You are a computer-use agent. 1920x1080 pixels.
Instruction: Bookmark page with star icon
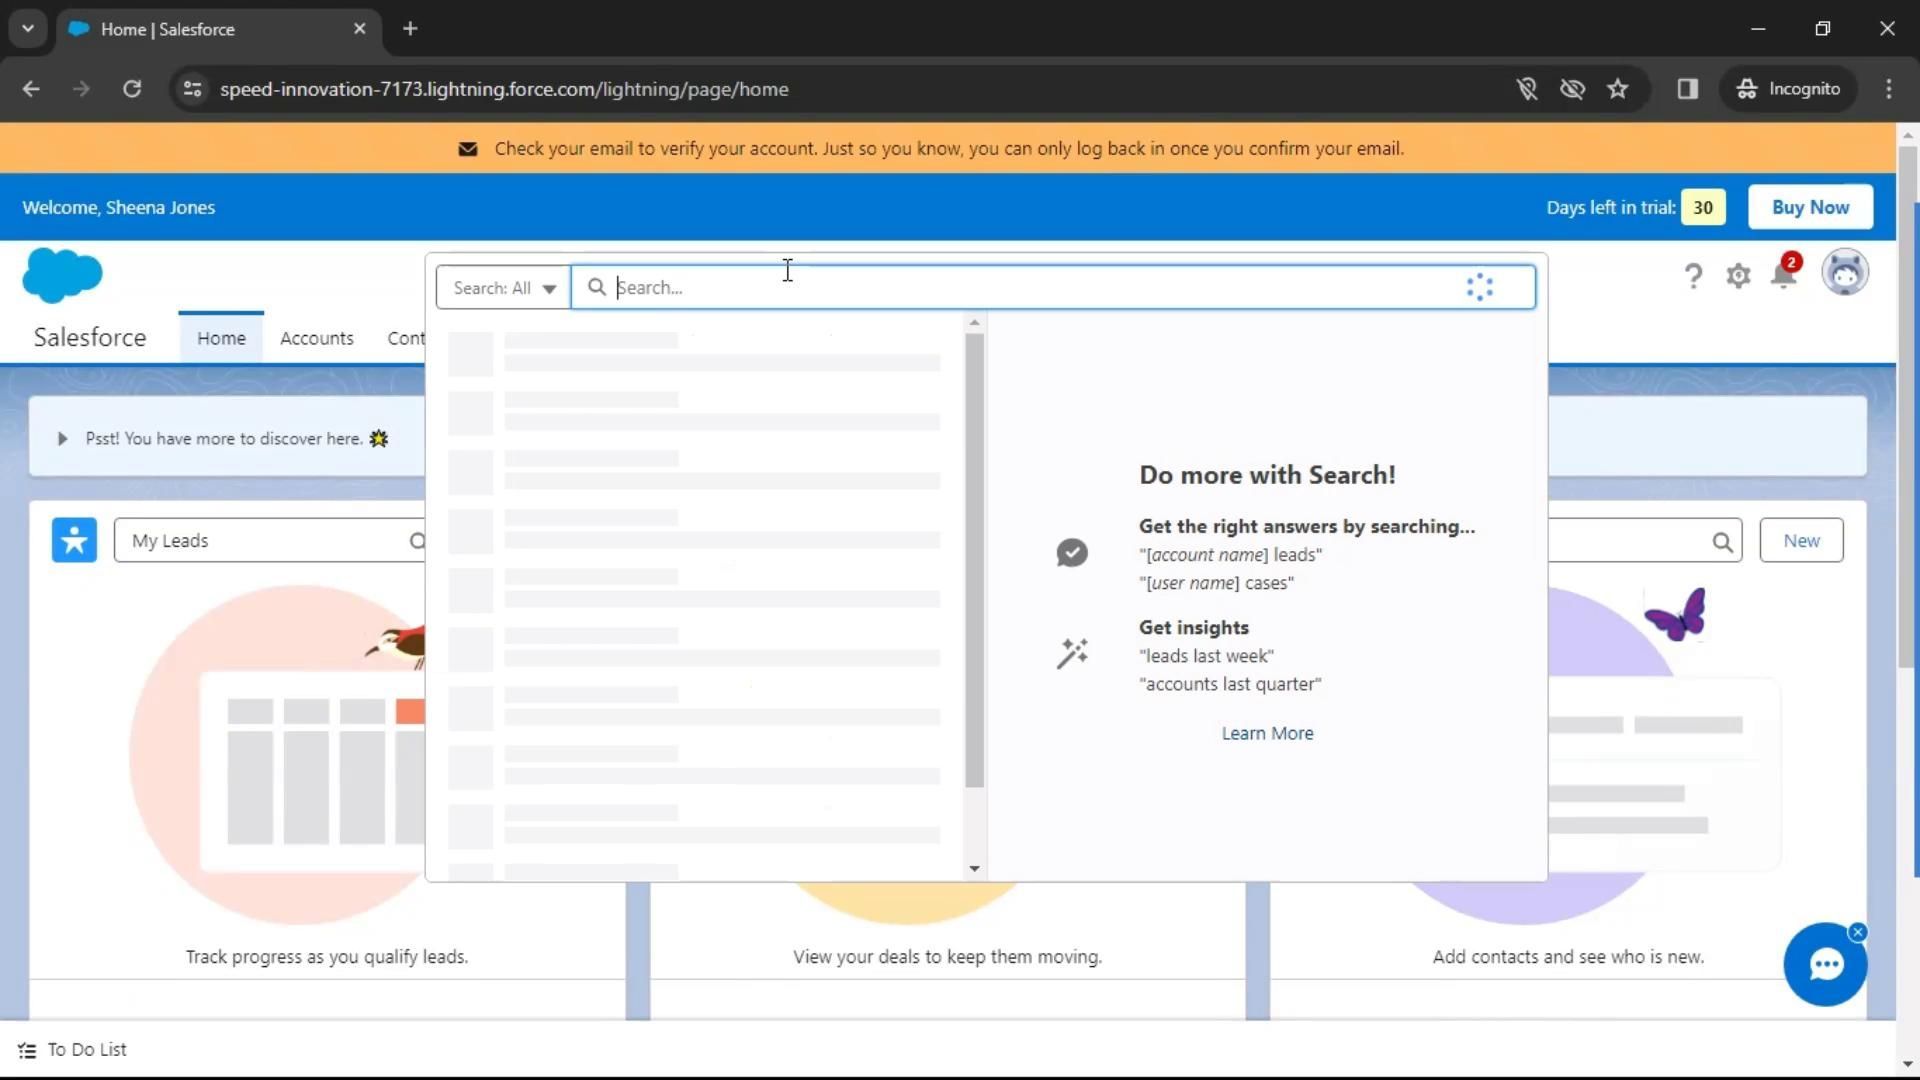1617,89
